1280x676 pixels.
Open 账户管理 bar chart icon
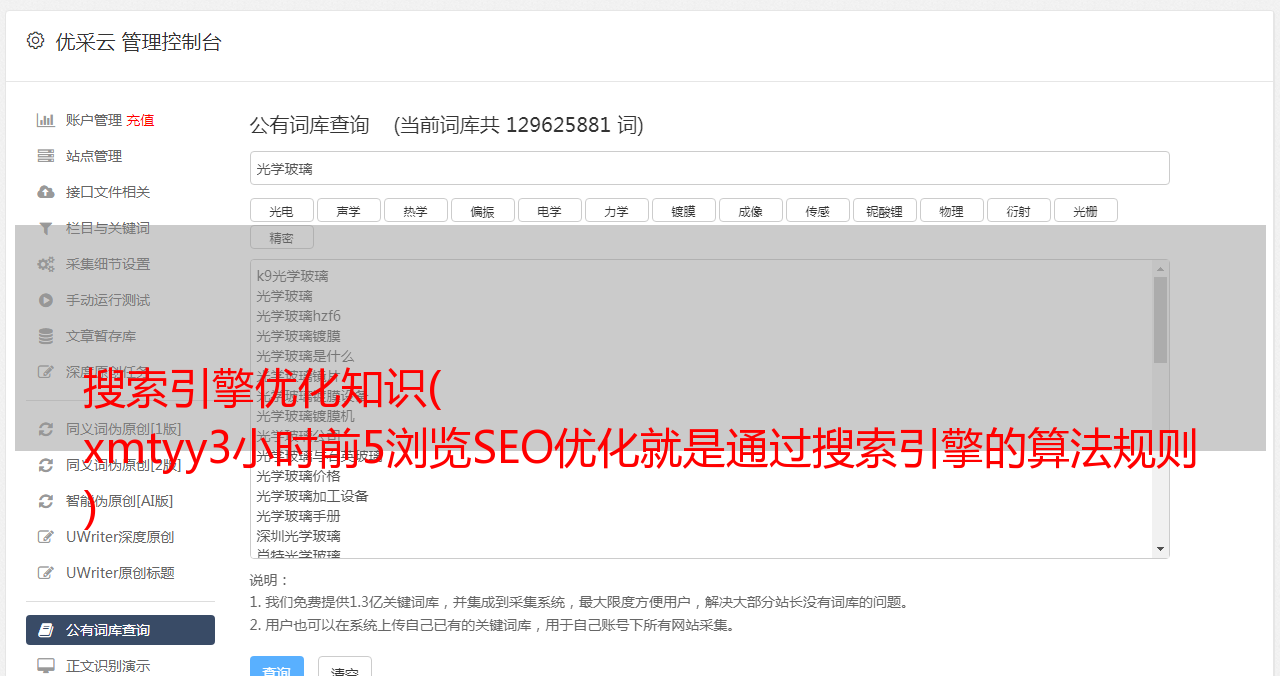(46, 120)
